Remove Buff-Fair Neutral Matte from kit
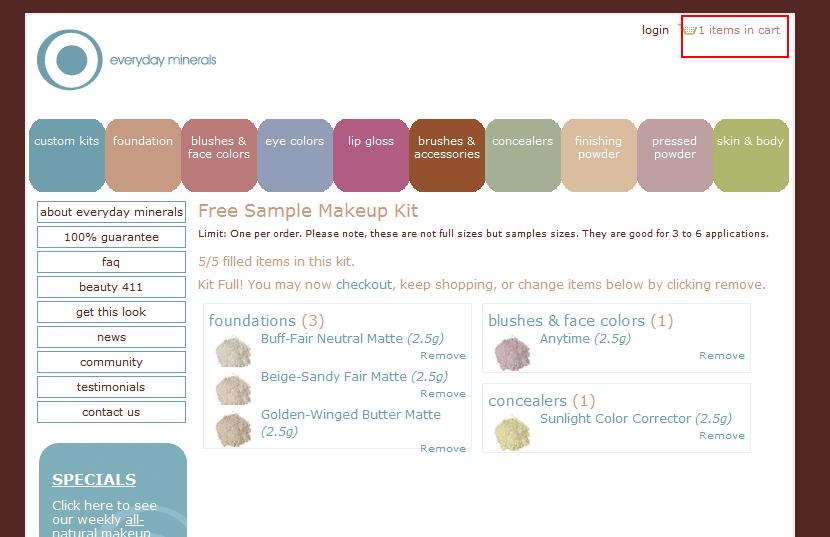Image resolution: width=830 pixels, height=537 pixels. pyautogui.click(x=443, y=355)
